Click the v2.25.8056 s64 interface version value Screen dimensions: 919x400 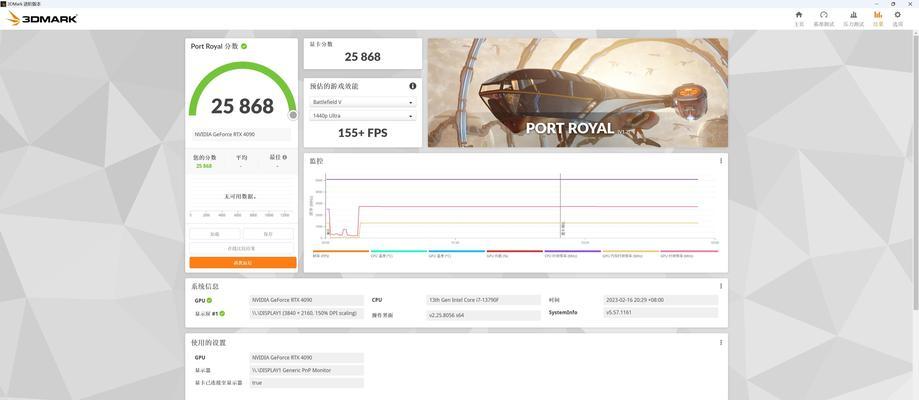click(484, 315)
